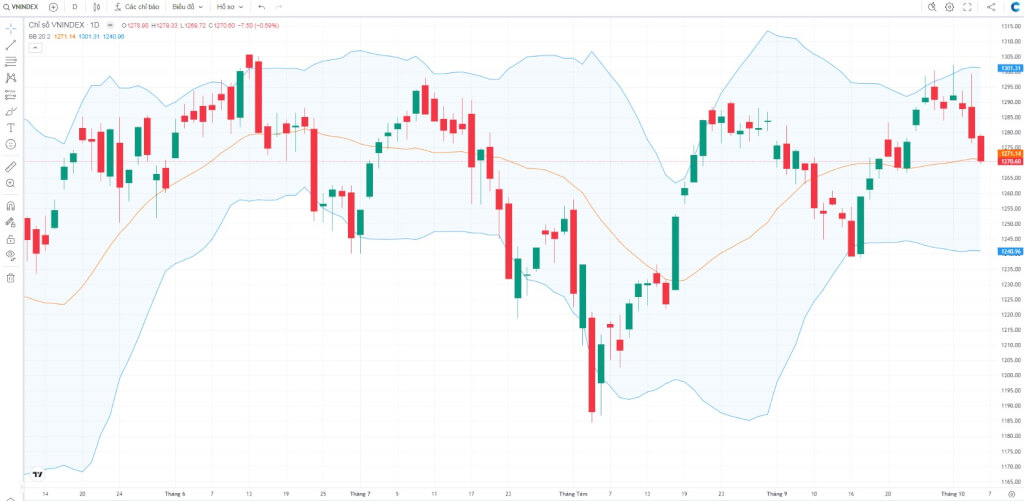This screenshot has height=501, width=1024.
Task: Toggle hide all drawings eye icon
Action: (x=10, y=255)
